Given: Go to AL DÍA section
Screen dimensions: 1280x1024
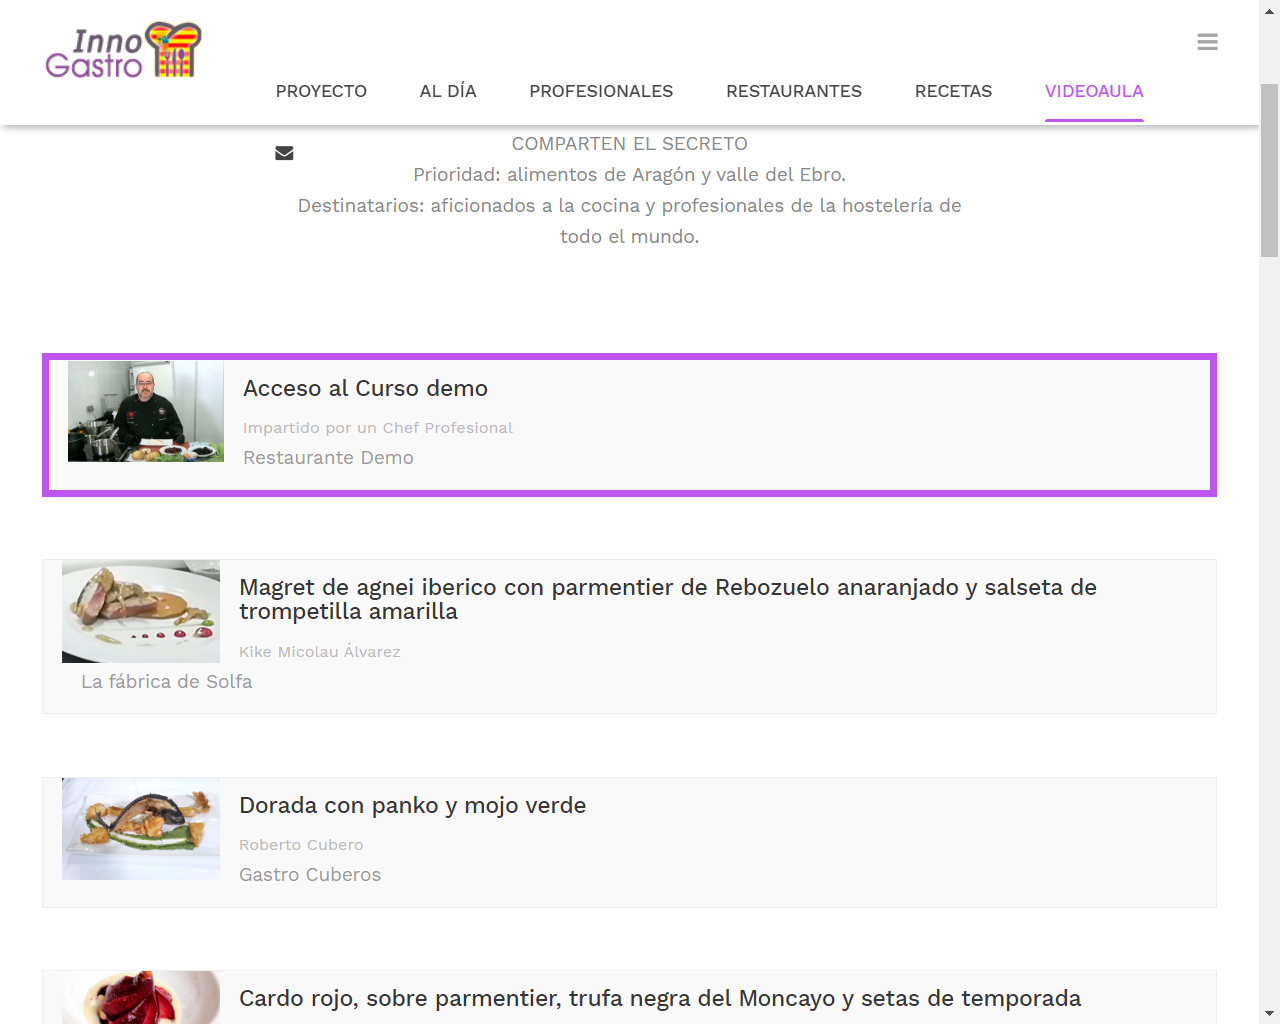Looking at the screenshot, I should point(448,91).
